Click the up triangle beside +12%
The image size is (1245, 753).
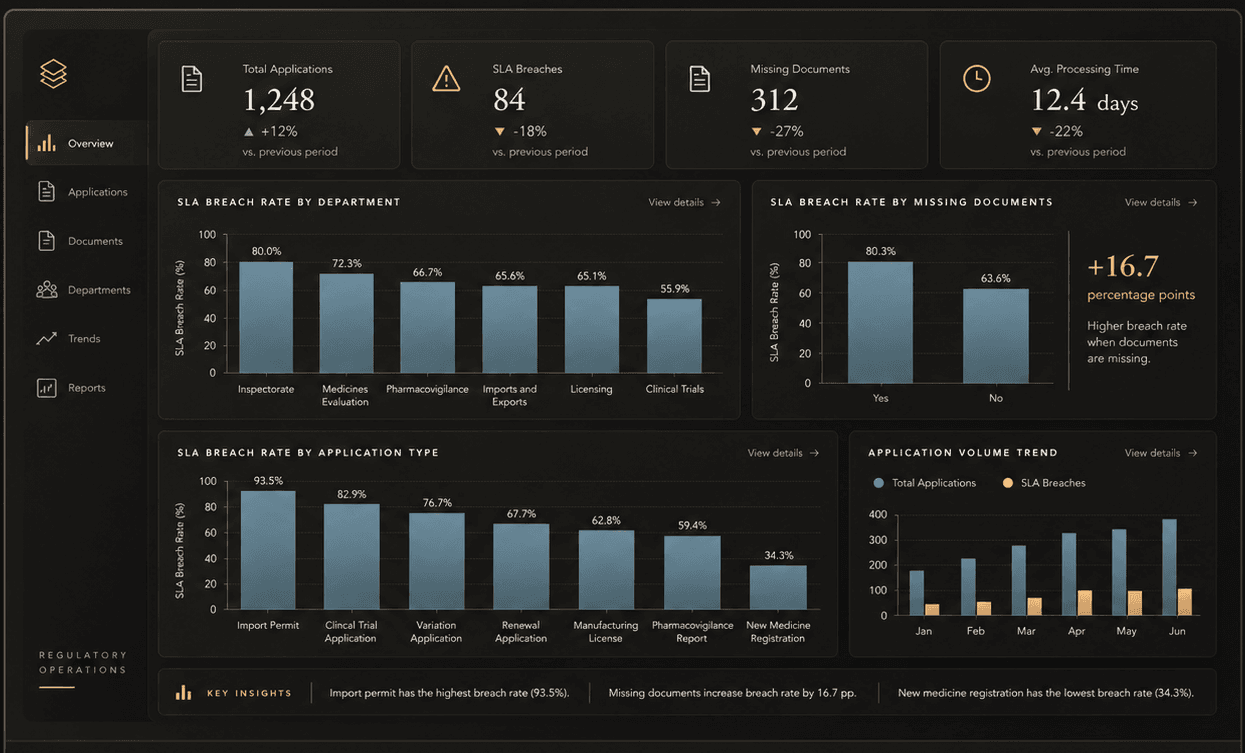tap(249, 131)
